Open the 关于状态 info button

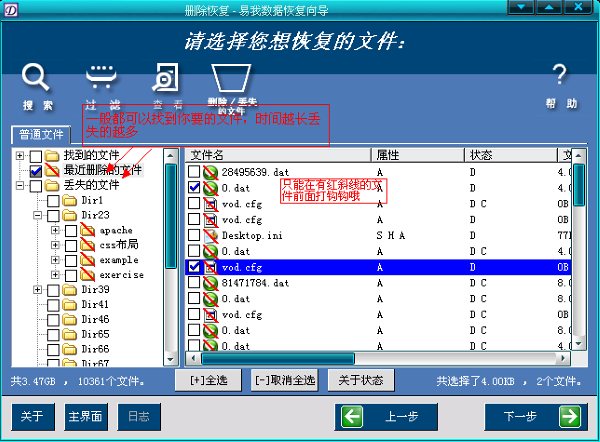(361, 380)
